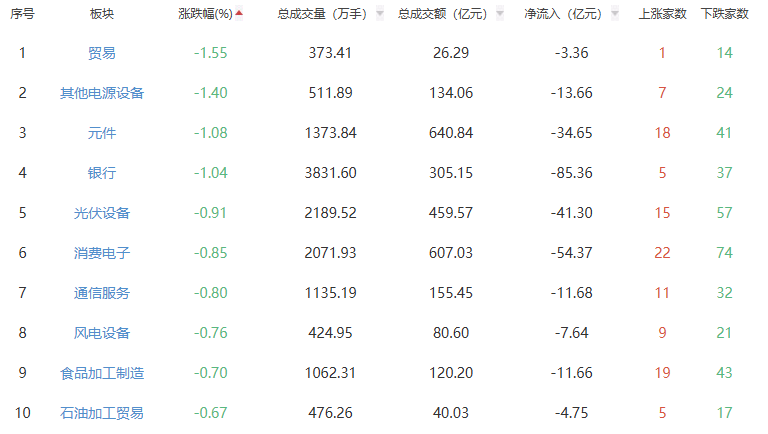Click the 下跌家数 column header

tap(724, 14)
